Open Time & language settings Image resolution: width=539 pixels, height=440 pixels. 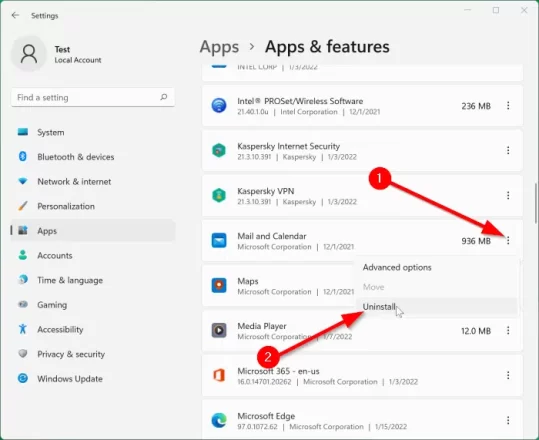click(x=93, y=280)
